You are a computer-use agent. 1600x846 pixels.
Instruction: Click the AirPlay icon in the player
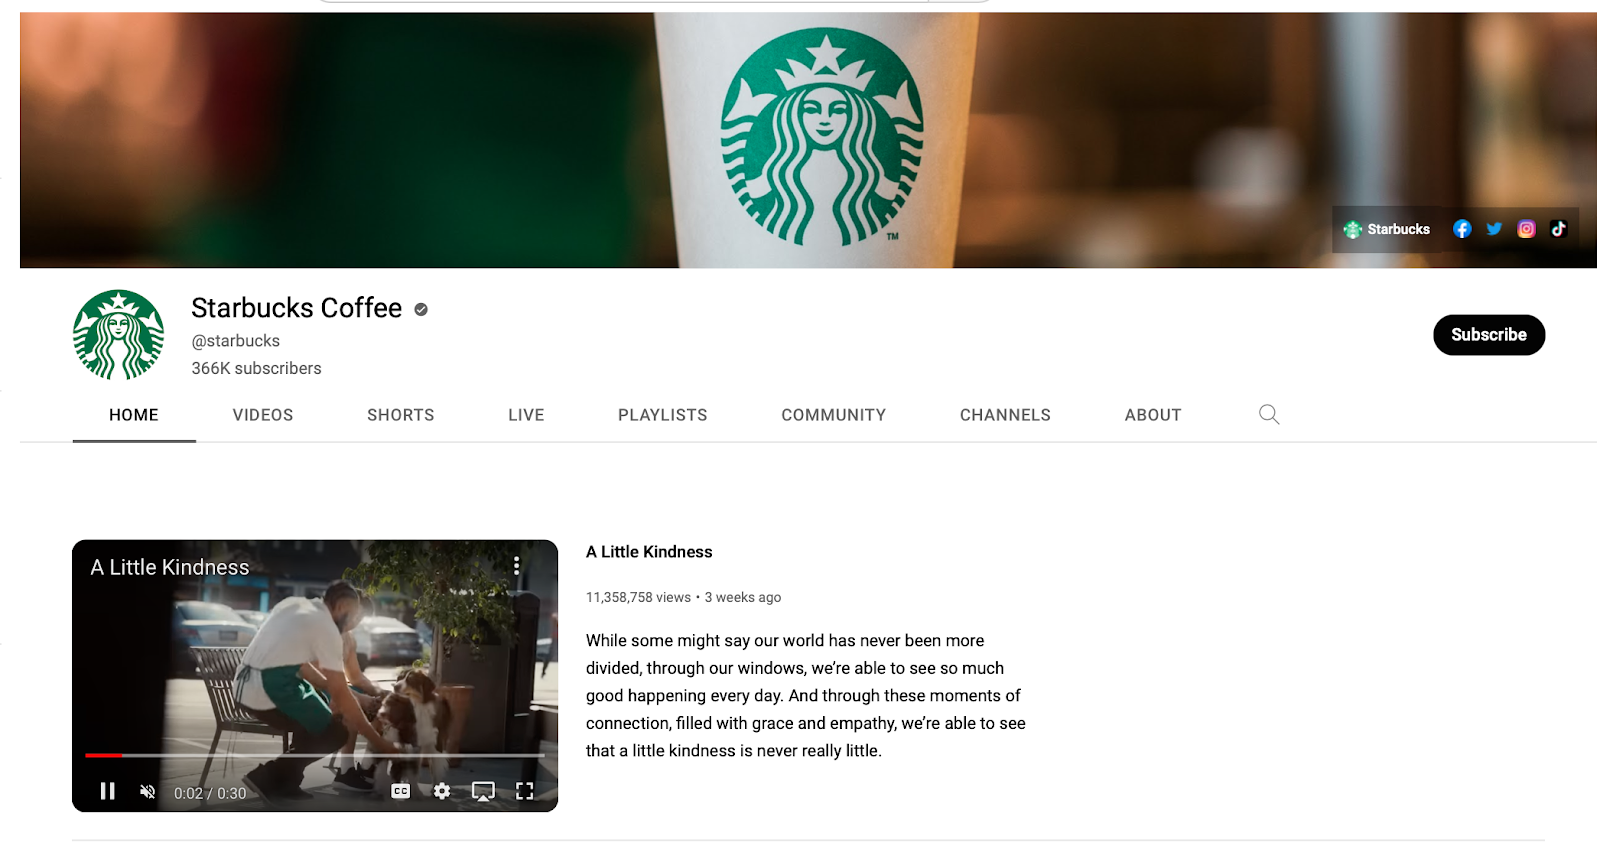tap(483, 792)
